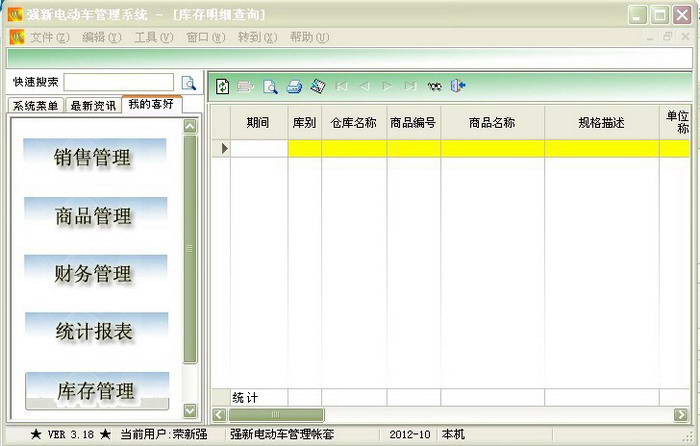Click the 2012-10 period in status bar
700x446 pixels.
click(409, 434)
